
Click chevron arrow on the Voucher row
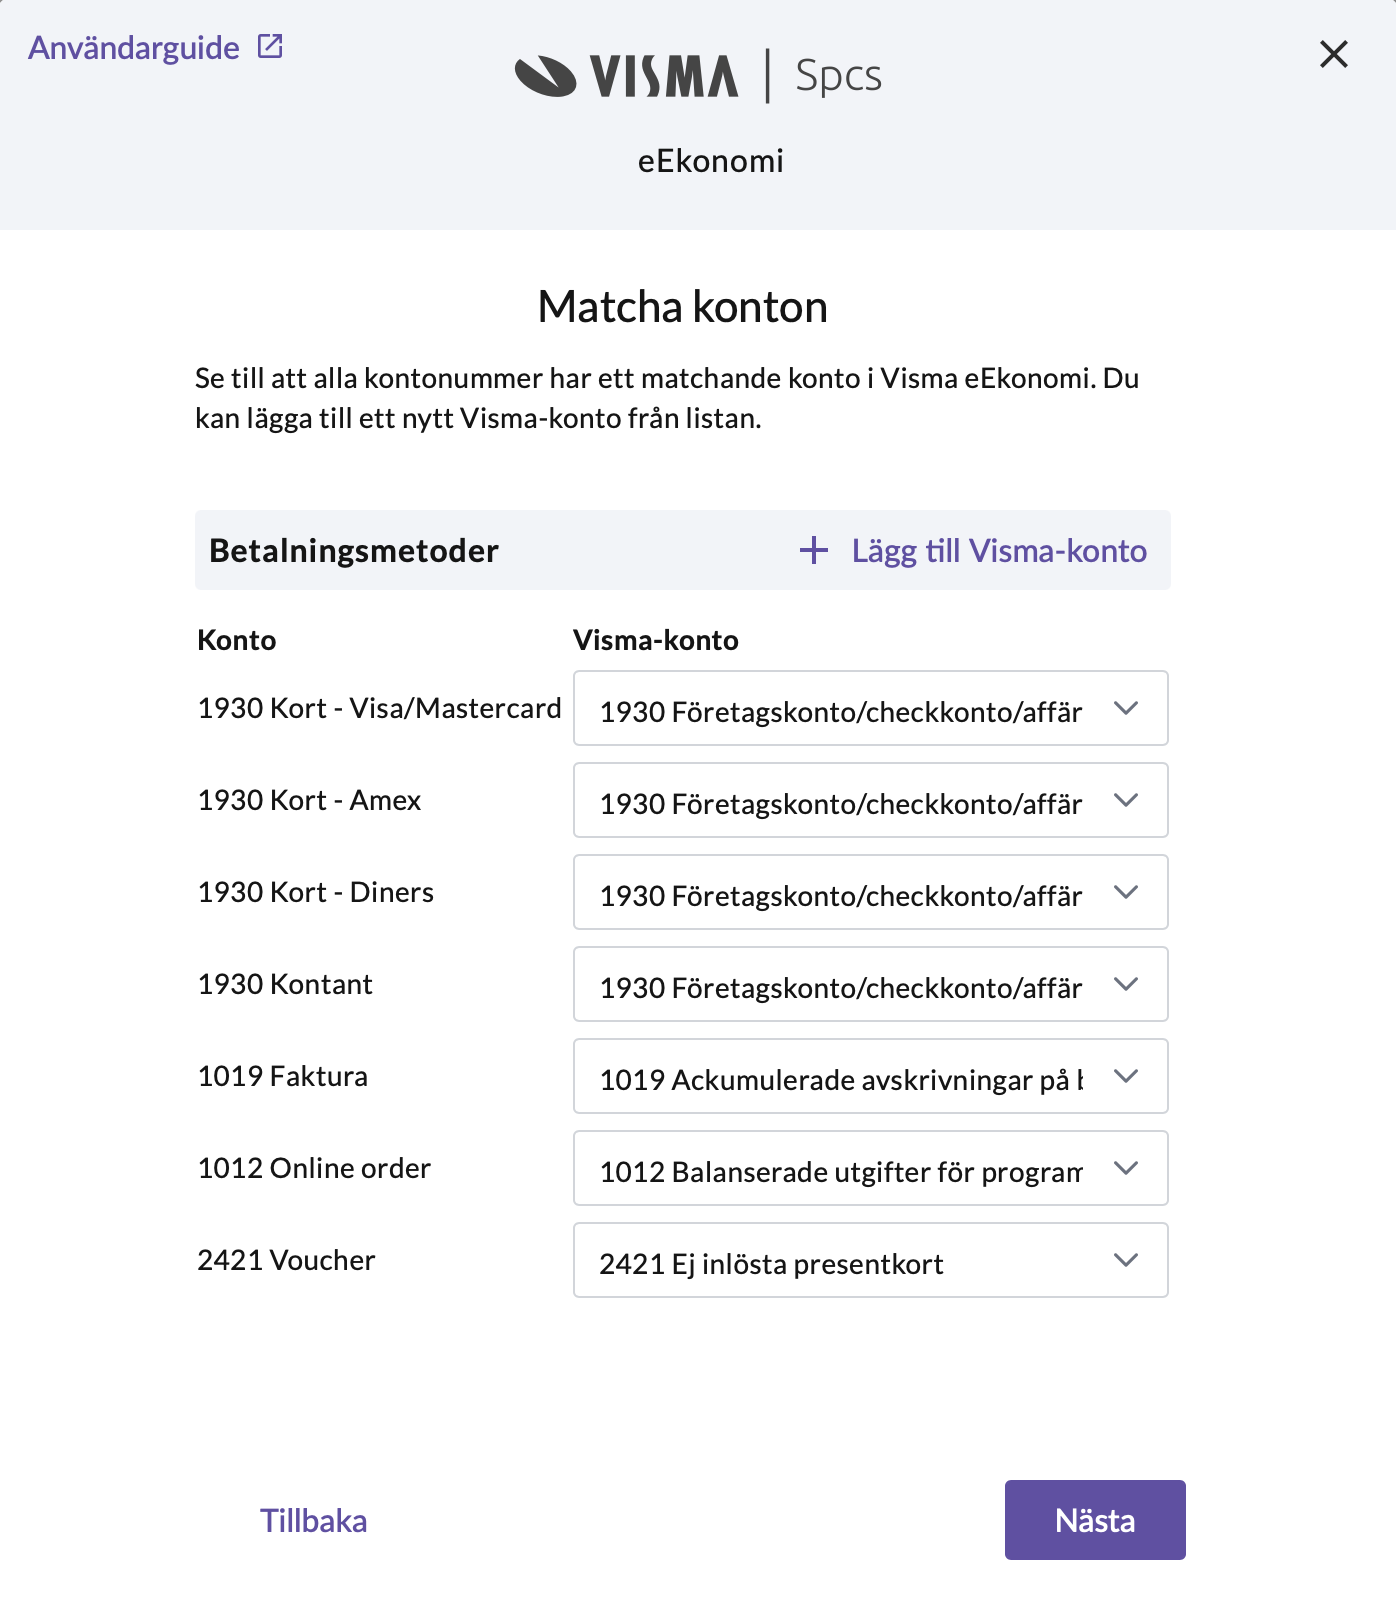[x=1126, y=1260]
